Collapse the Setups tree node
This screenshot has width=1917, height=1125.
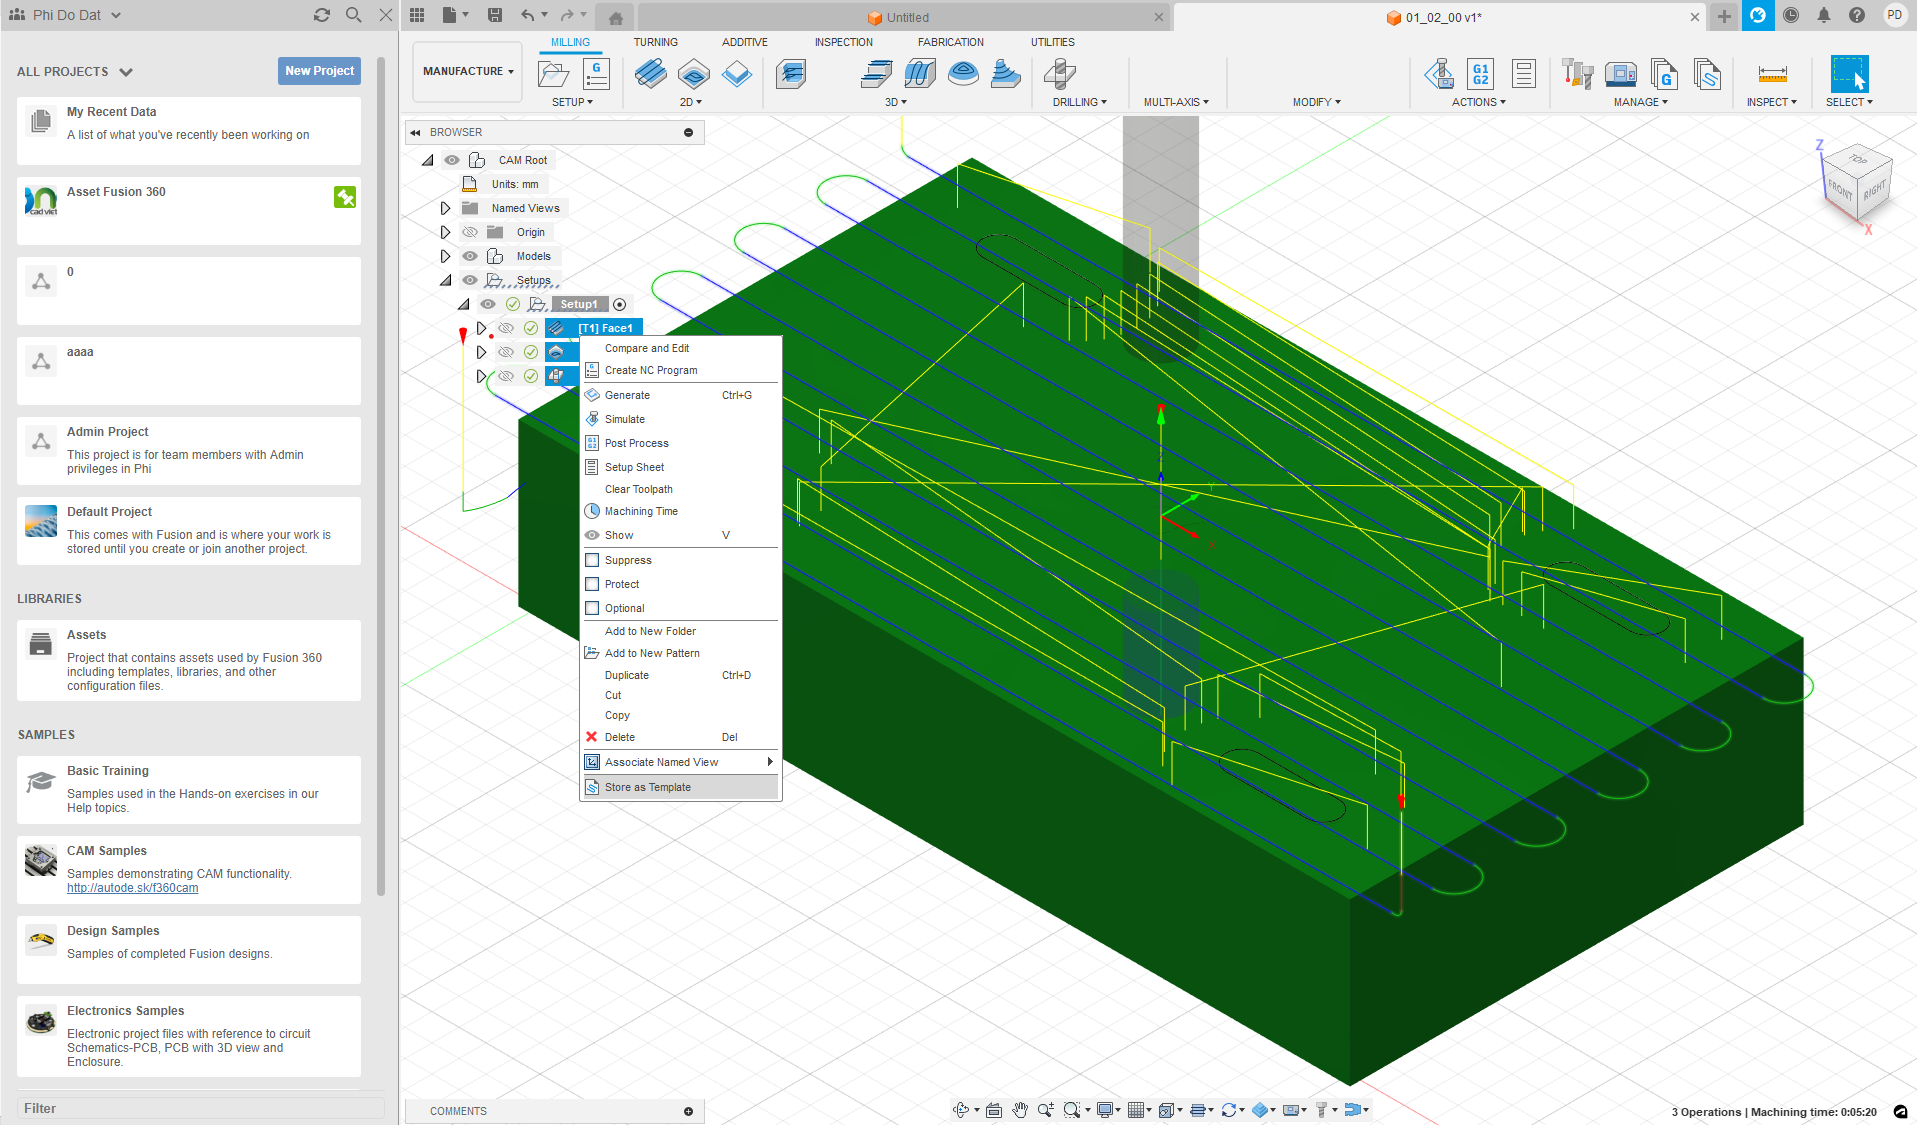point(445,280)
